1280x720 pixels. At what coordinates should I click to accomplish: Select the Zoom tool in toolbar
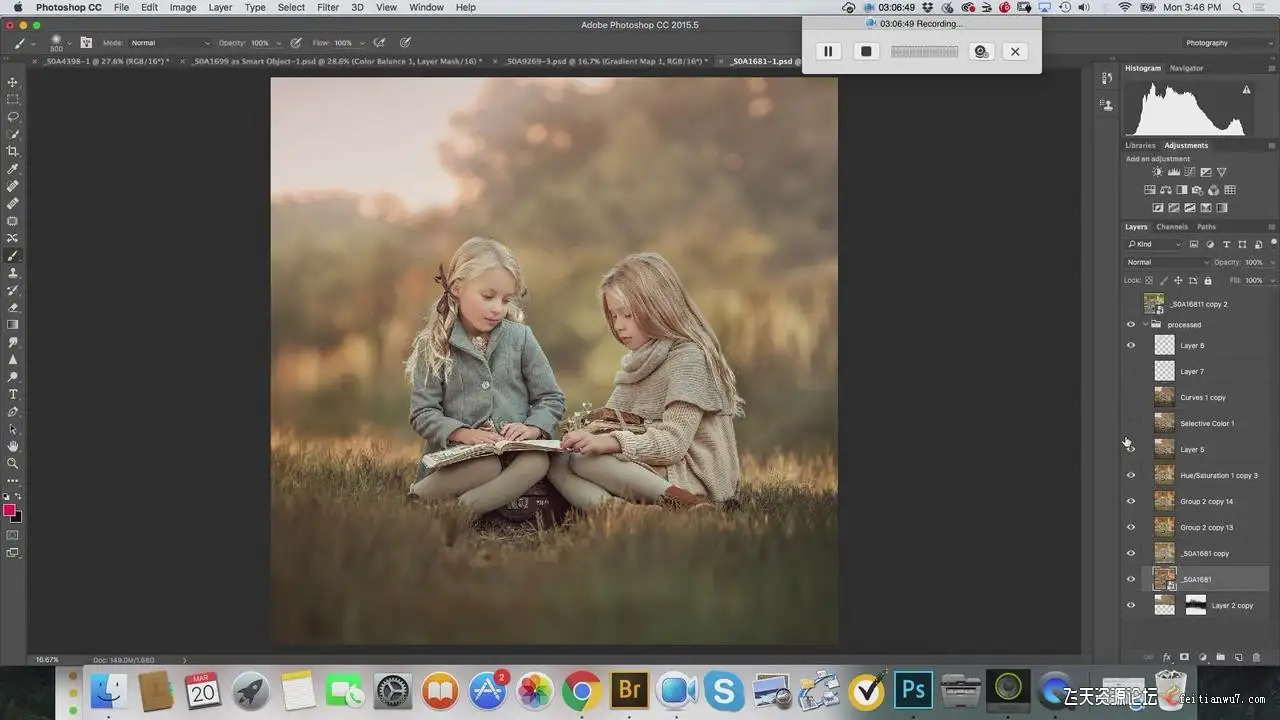coord(13,463)
